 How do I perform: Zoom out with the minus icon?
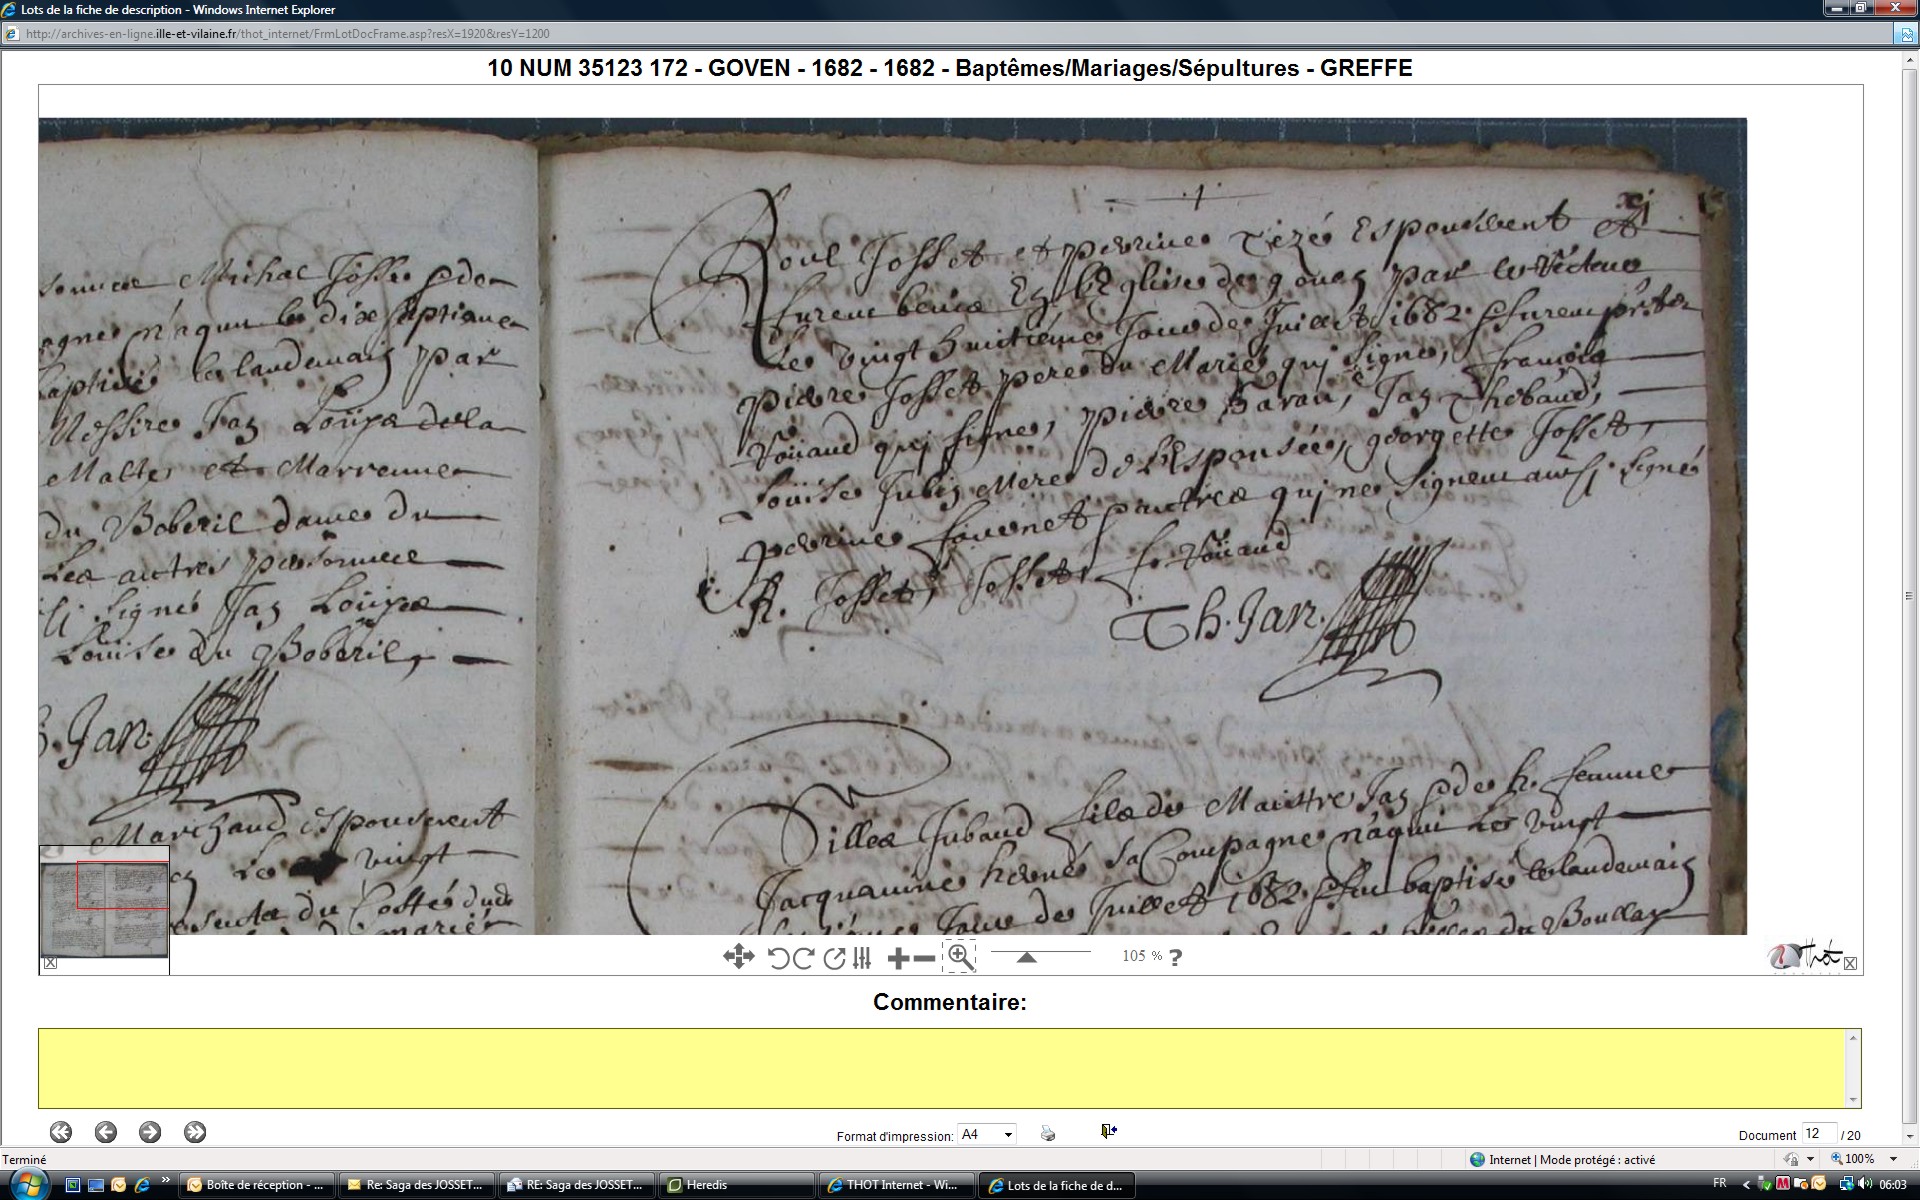point(925,958)
